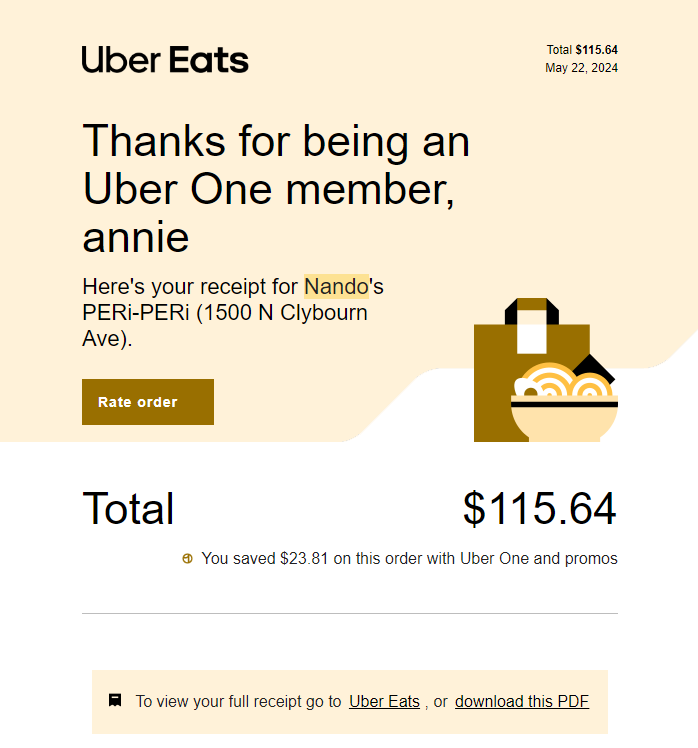The height and width of the screenshot is (748, 698).
Task: Click the horizontal divider below the savings
Action: (349, 613)
